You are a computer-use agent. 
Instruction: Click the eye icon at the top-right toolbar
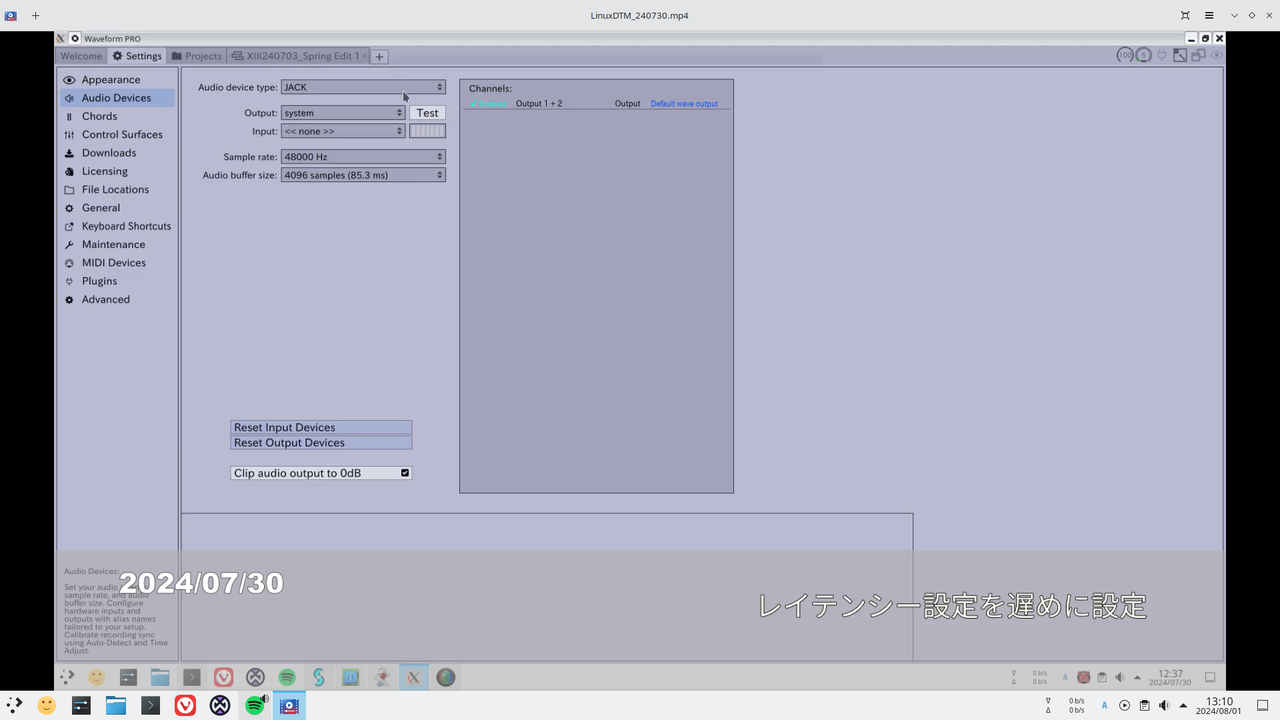coord(1216,56)
